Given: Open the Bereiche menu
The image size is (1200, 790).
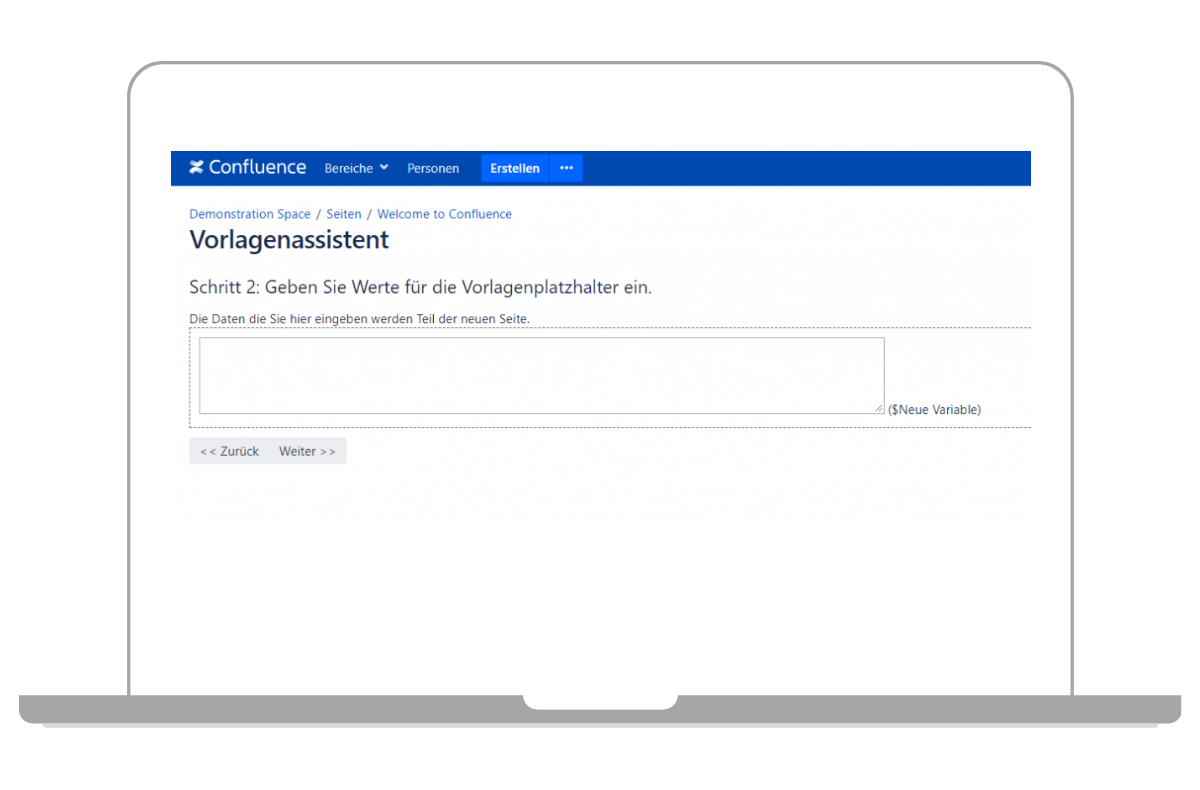Looking at the screenshot, I should (x=348, y=169).
